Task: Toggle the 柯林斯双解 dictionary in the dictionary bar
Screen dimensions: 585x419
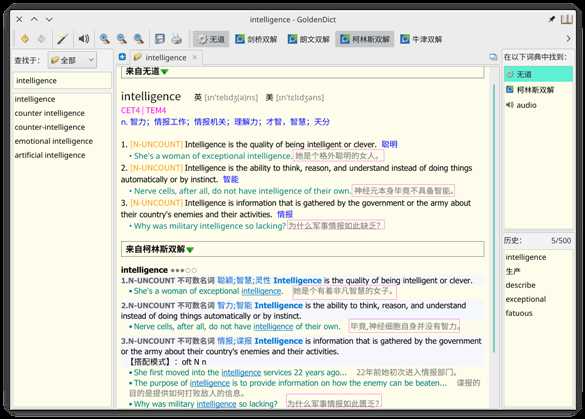Action: pyautogui.click(x=365, y=39)
